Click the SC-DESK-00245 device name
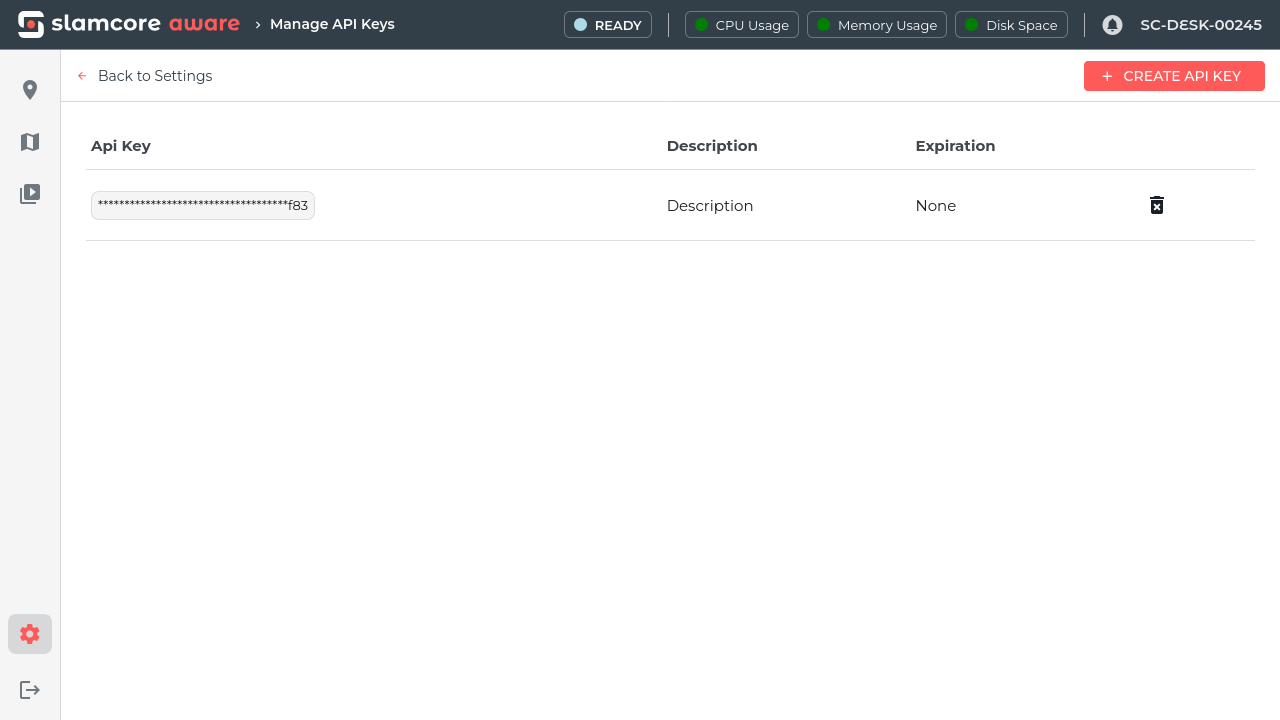The image size is (1280, 720). pyautogui.click(x=1201, y=25)
